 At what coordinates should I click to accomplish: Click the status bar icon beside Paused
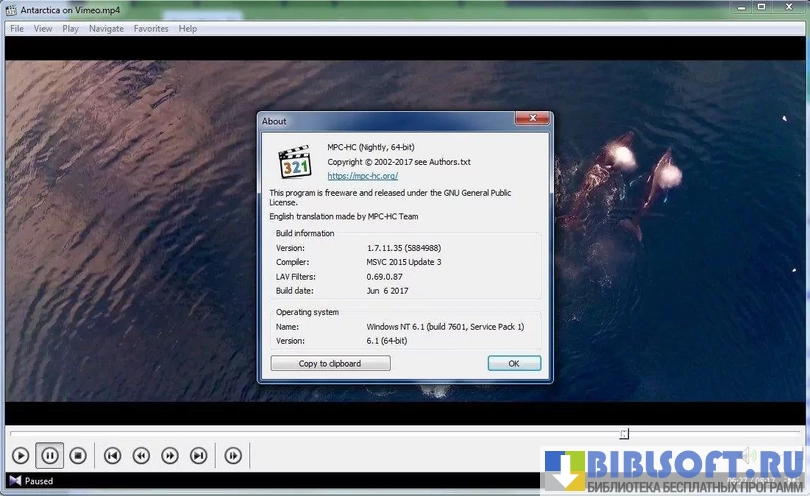(x=12, y=481)
